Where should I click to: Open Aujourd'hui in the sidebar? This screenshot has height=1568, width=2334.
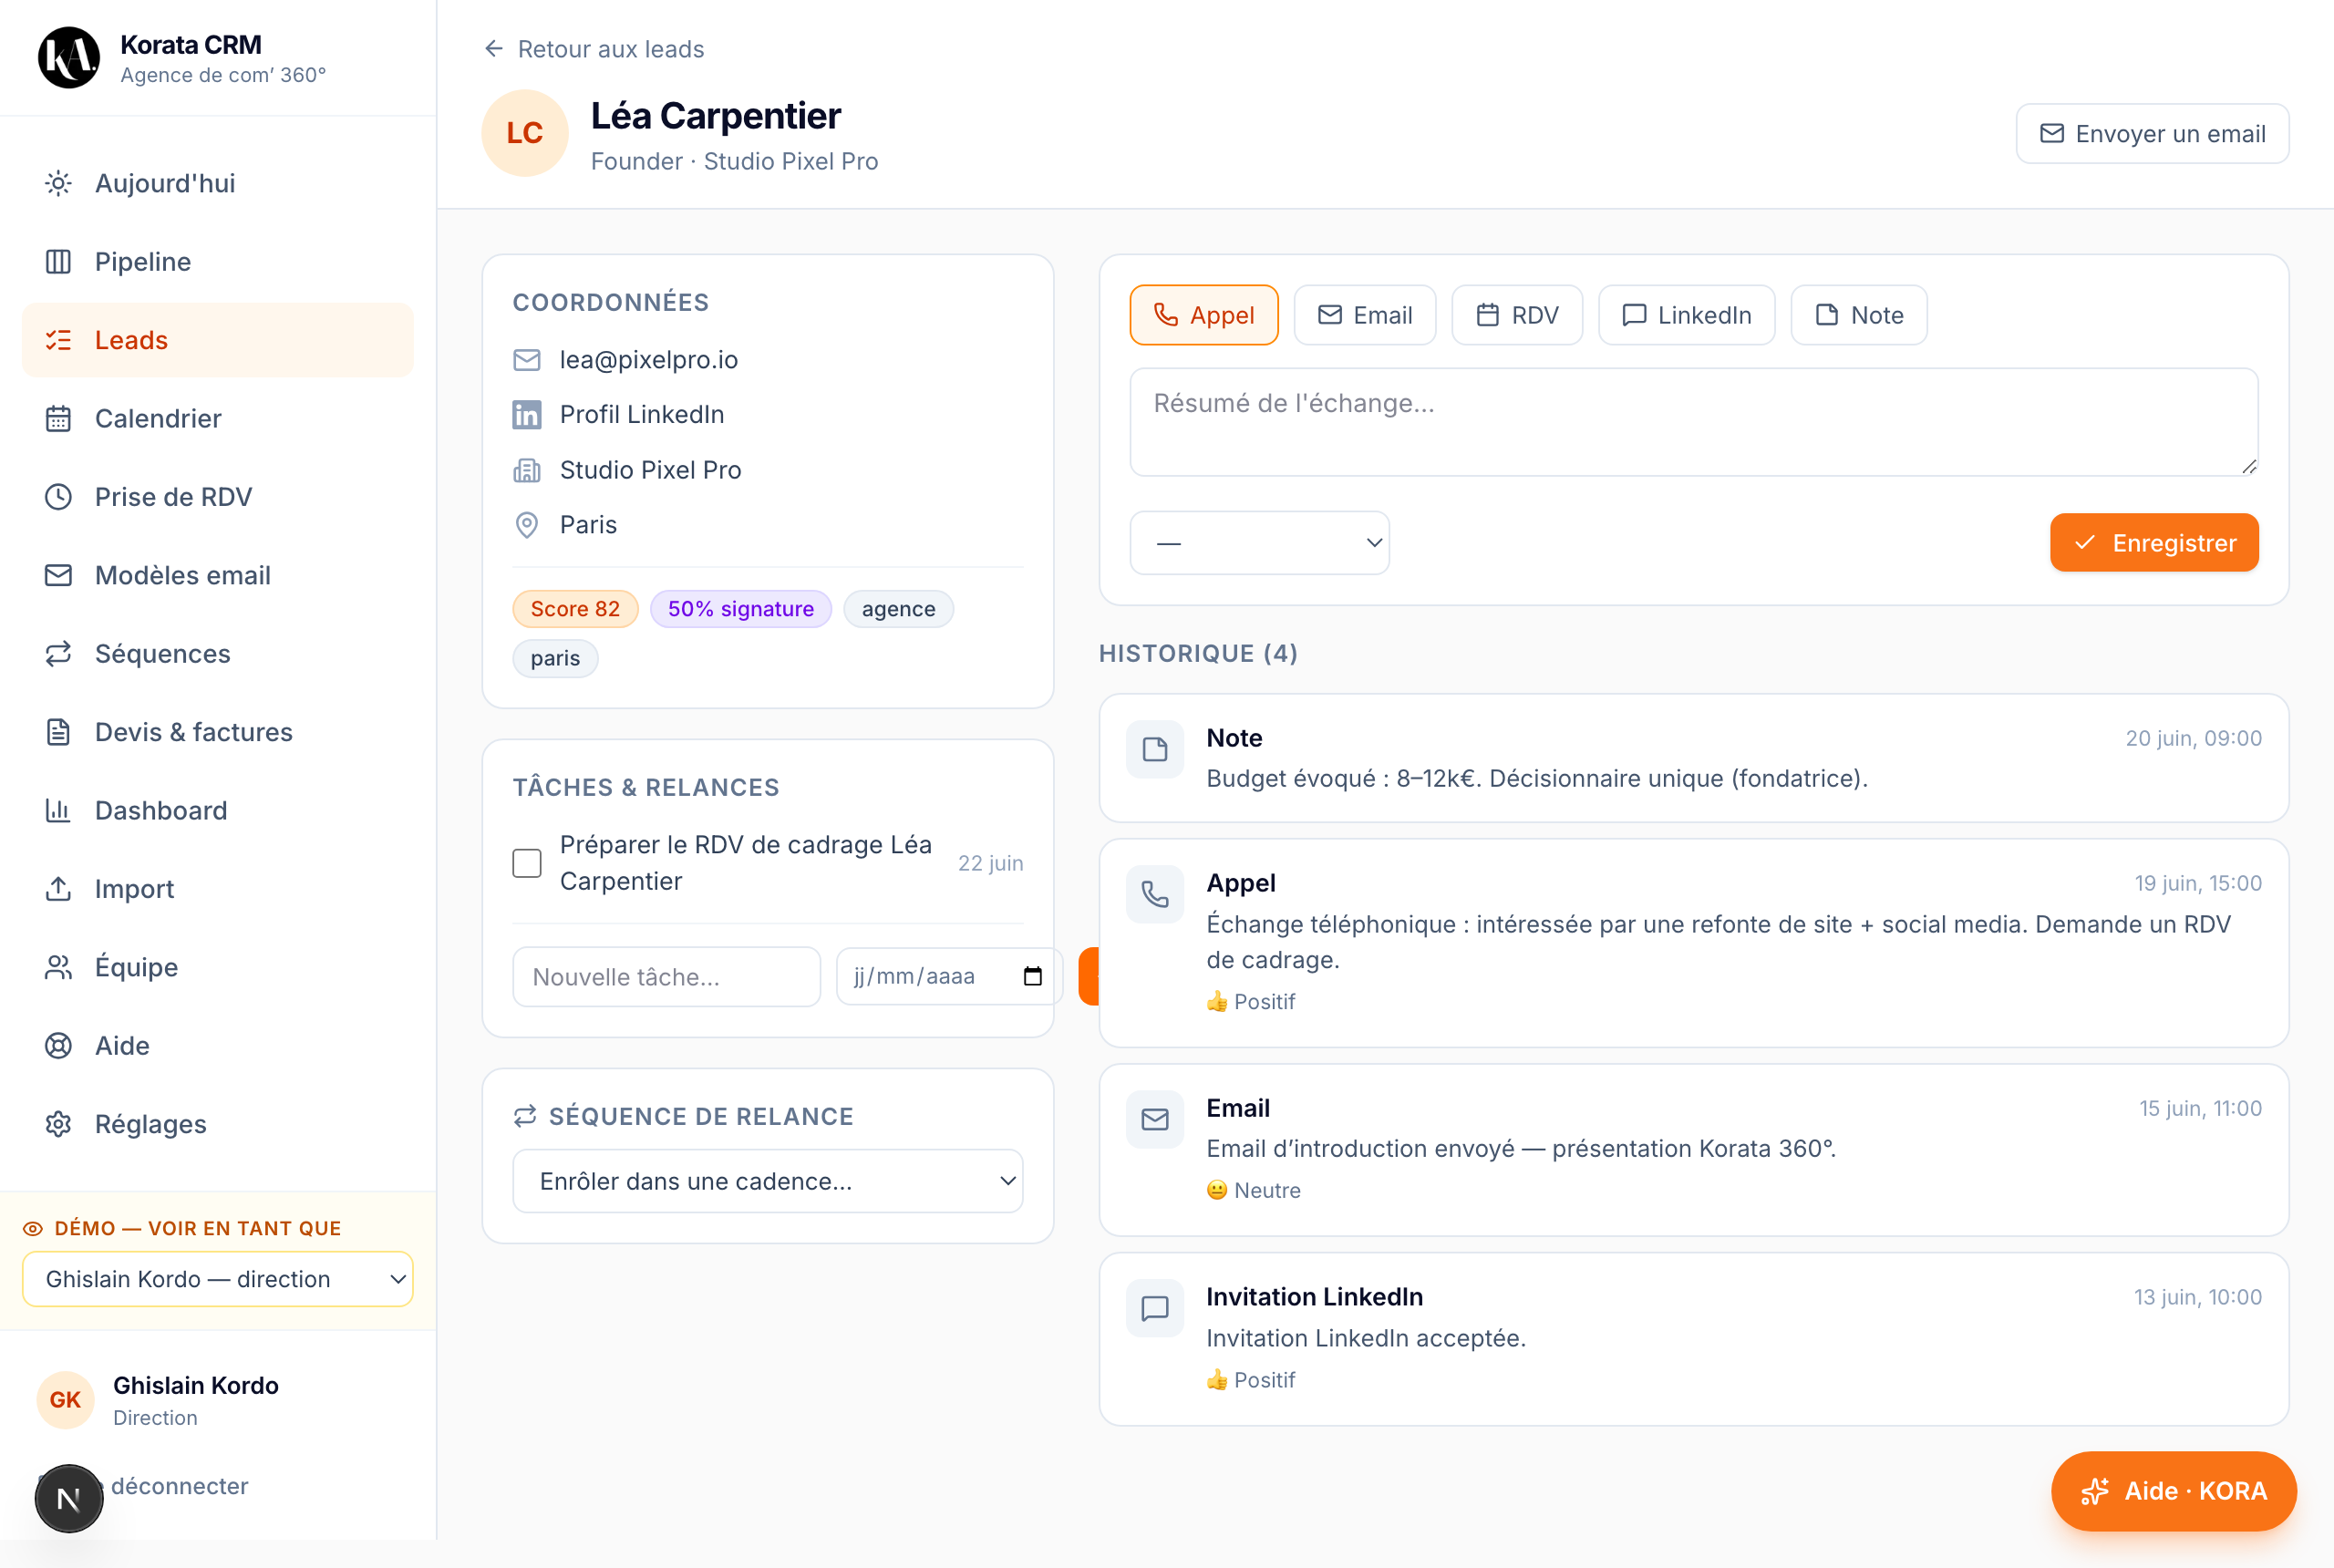pyautogui.click(x=217, y=183)
